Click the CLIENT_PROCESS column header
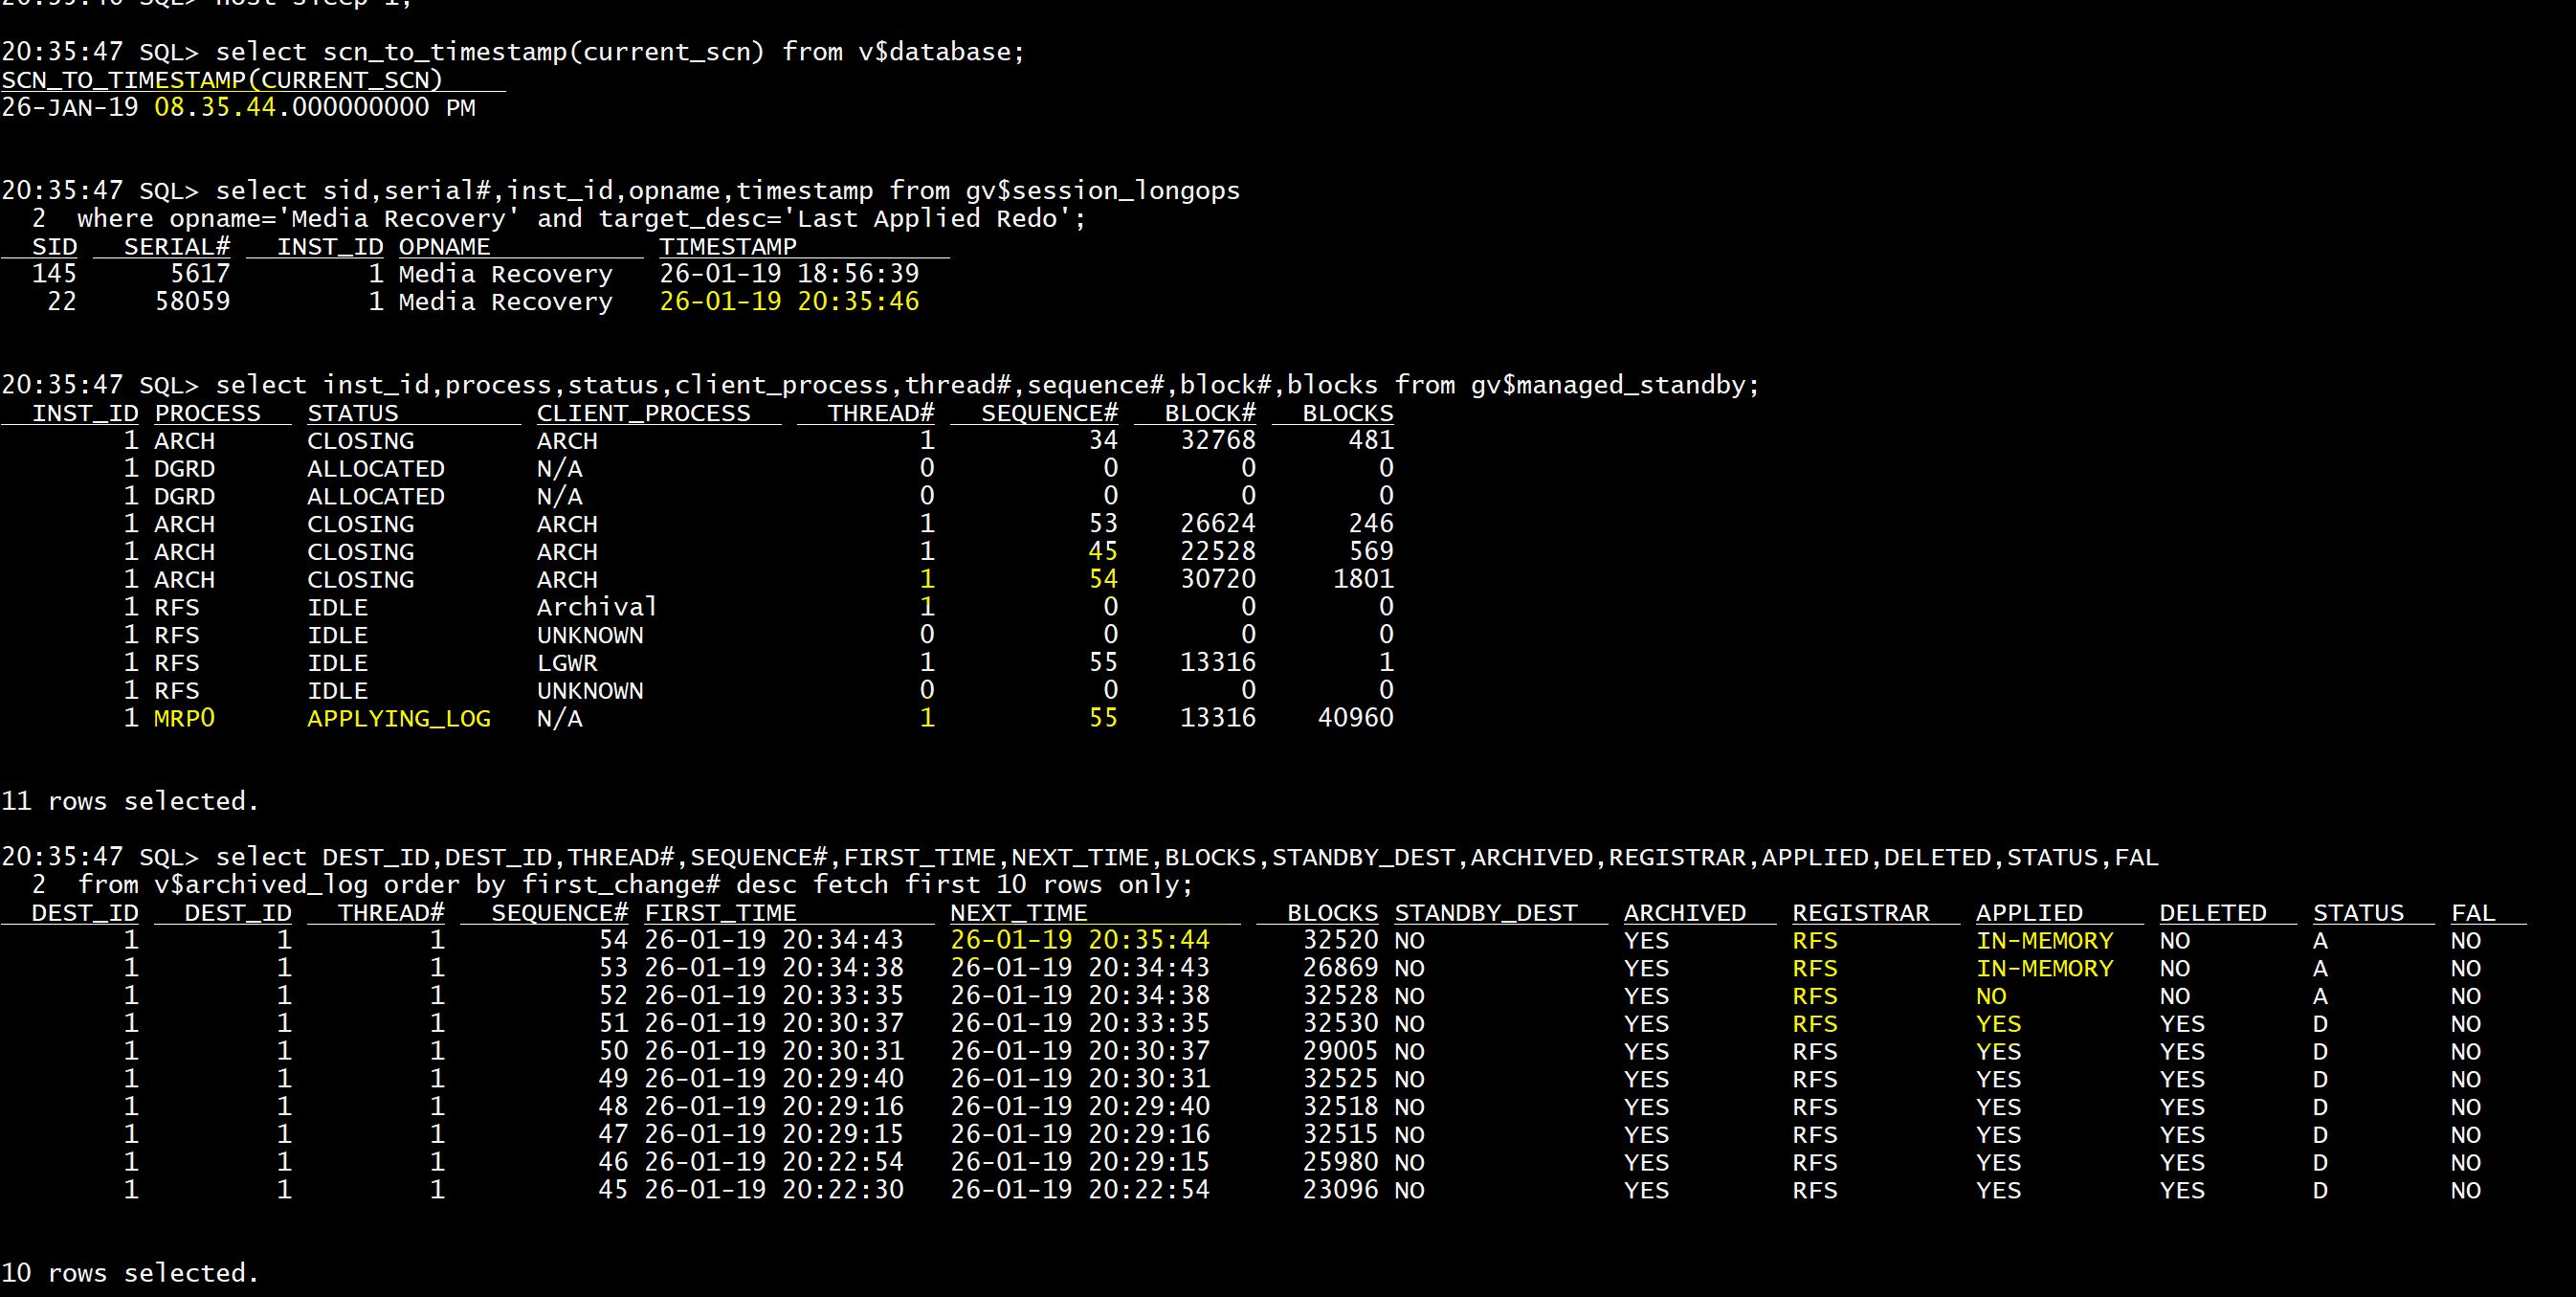The image size is (2576, 1297). click(643, 413)
